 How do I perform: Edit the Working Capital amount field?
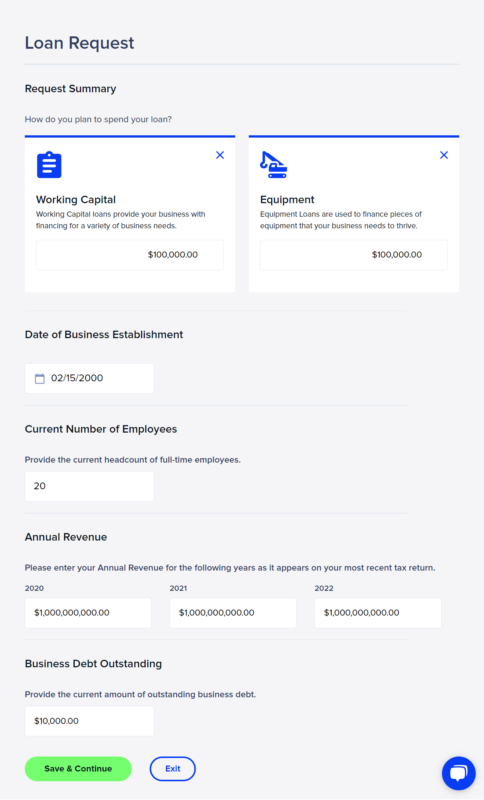130,255
